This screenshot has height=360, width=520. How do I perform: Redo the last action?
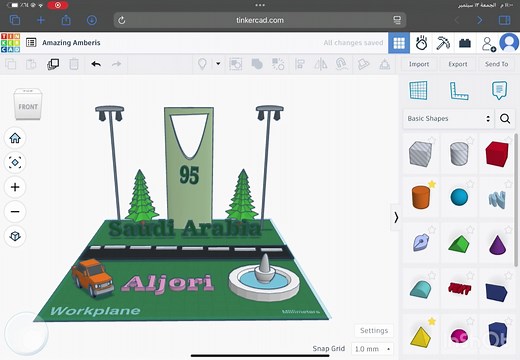click(116, 64)
